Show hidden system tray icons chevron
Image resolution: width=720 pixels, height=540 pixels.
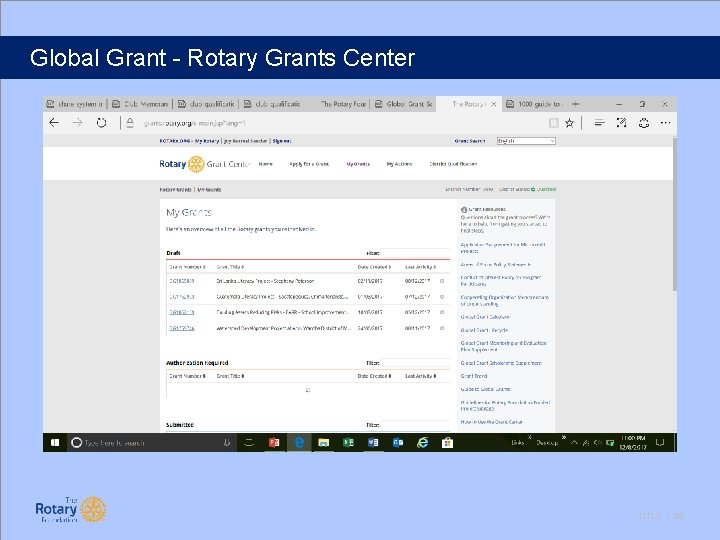click(574, 443)
